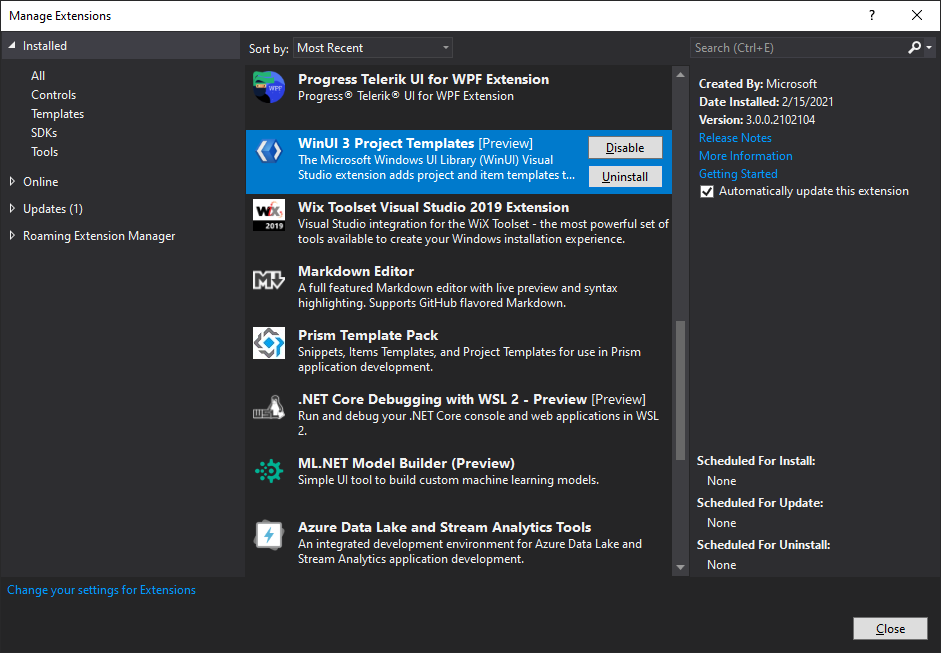This screenshot has width=941, height=653.
Task: Open the help question mark button
Action: tap(872, 16)
